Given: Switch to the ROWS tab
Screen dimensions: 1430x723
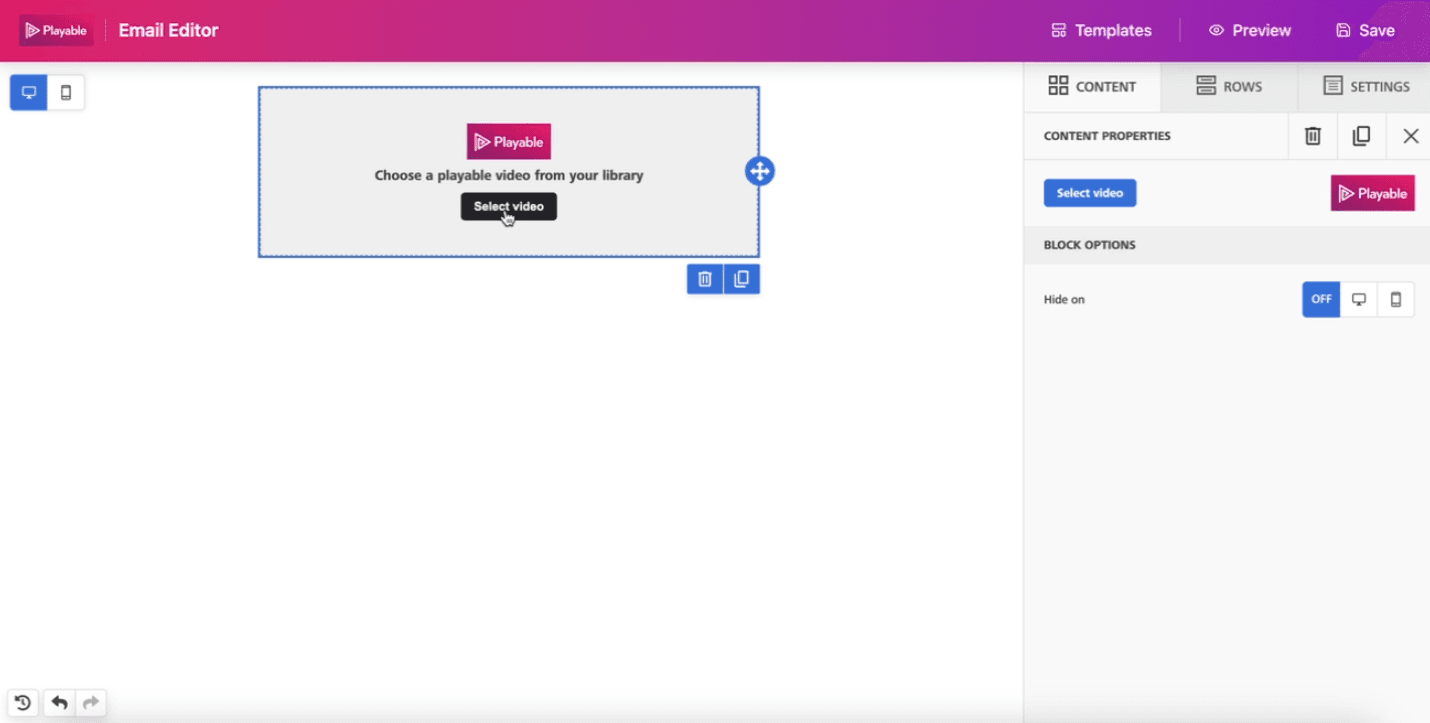Looking at the screenshot, I should click(1229, 86).
